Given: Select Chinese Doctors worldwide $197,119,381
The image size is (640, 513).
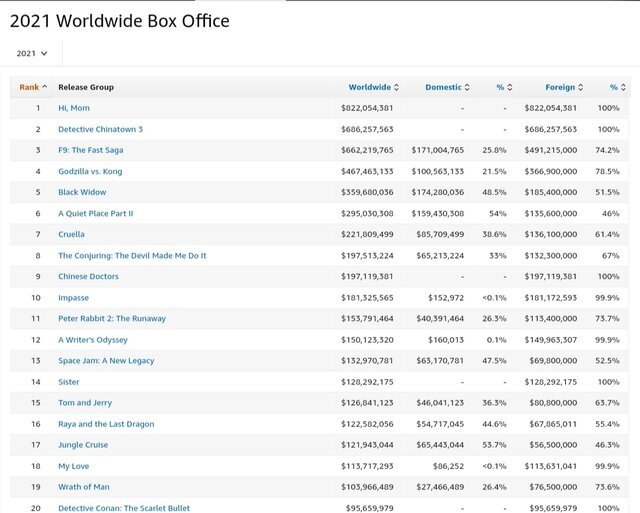Looking at the screenshot, I should click(x=367, y=276).
